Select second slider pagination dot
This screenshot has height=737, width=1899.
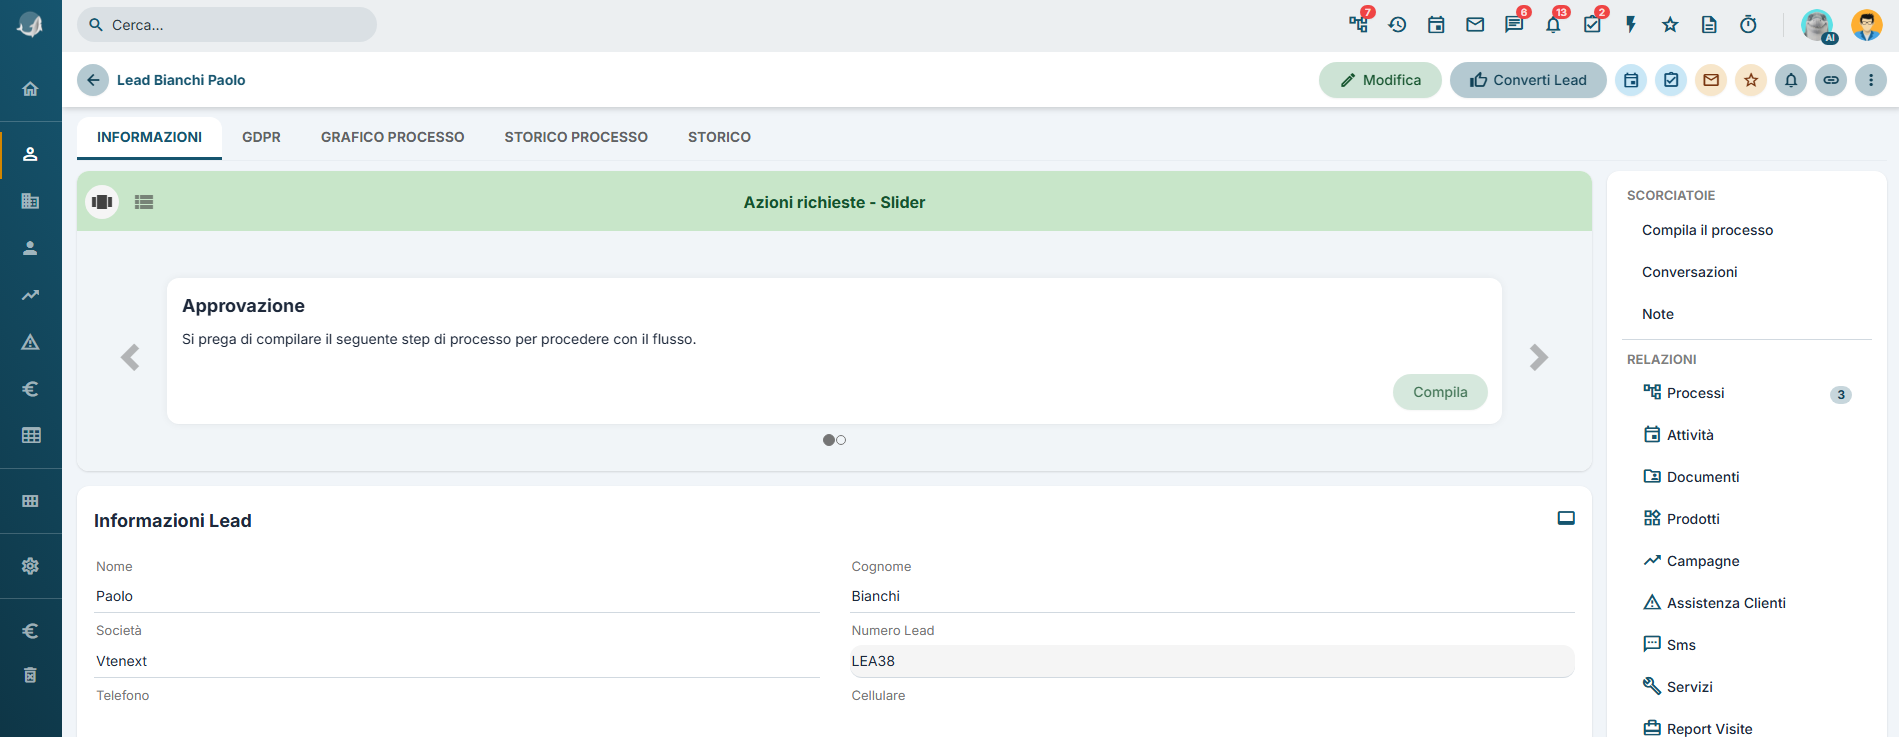point(841,440)
